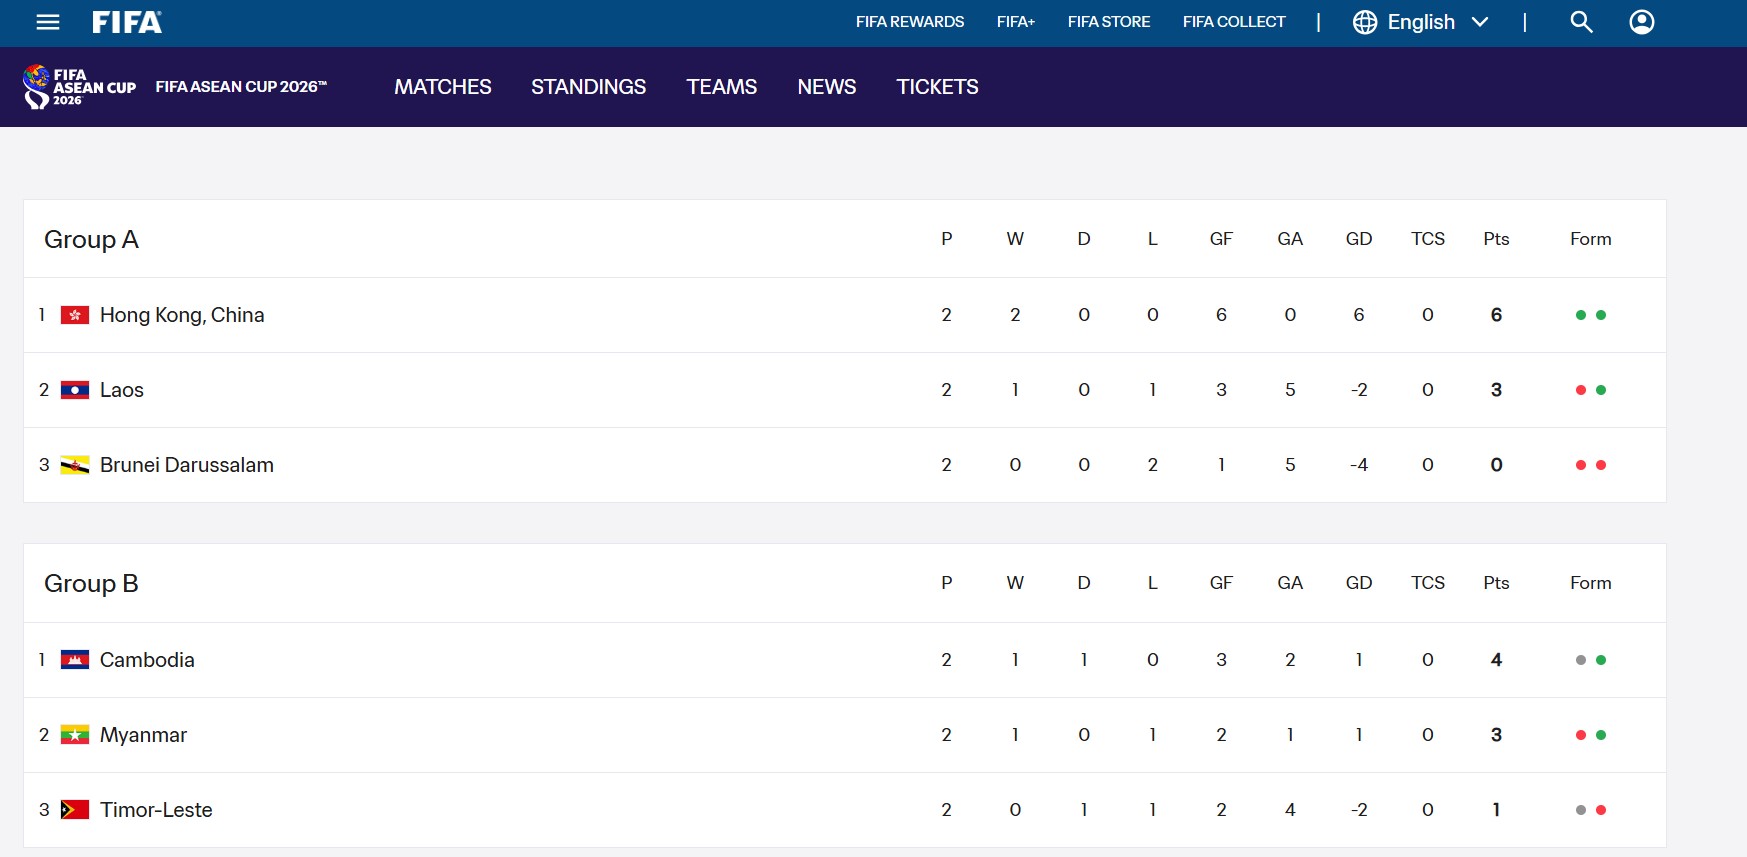Select the Laos team name
Screen dimensions: 1747x857
click(x=122, y=390)
